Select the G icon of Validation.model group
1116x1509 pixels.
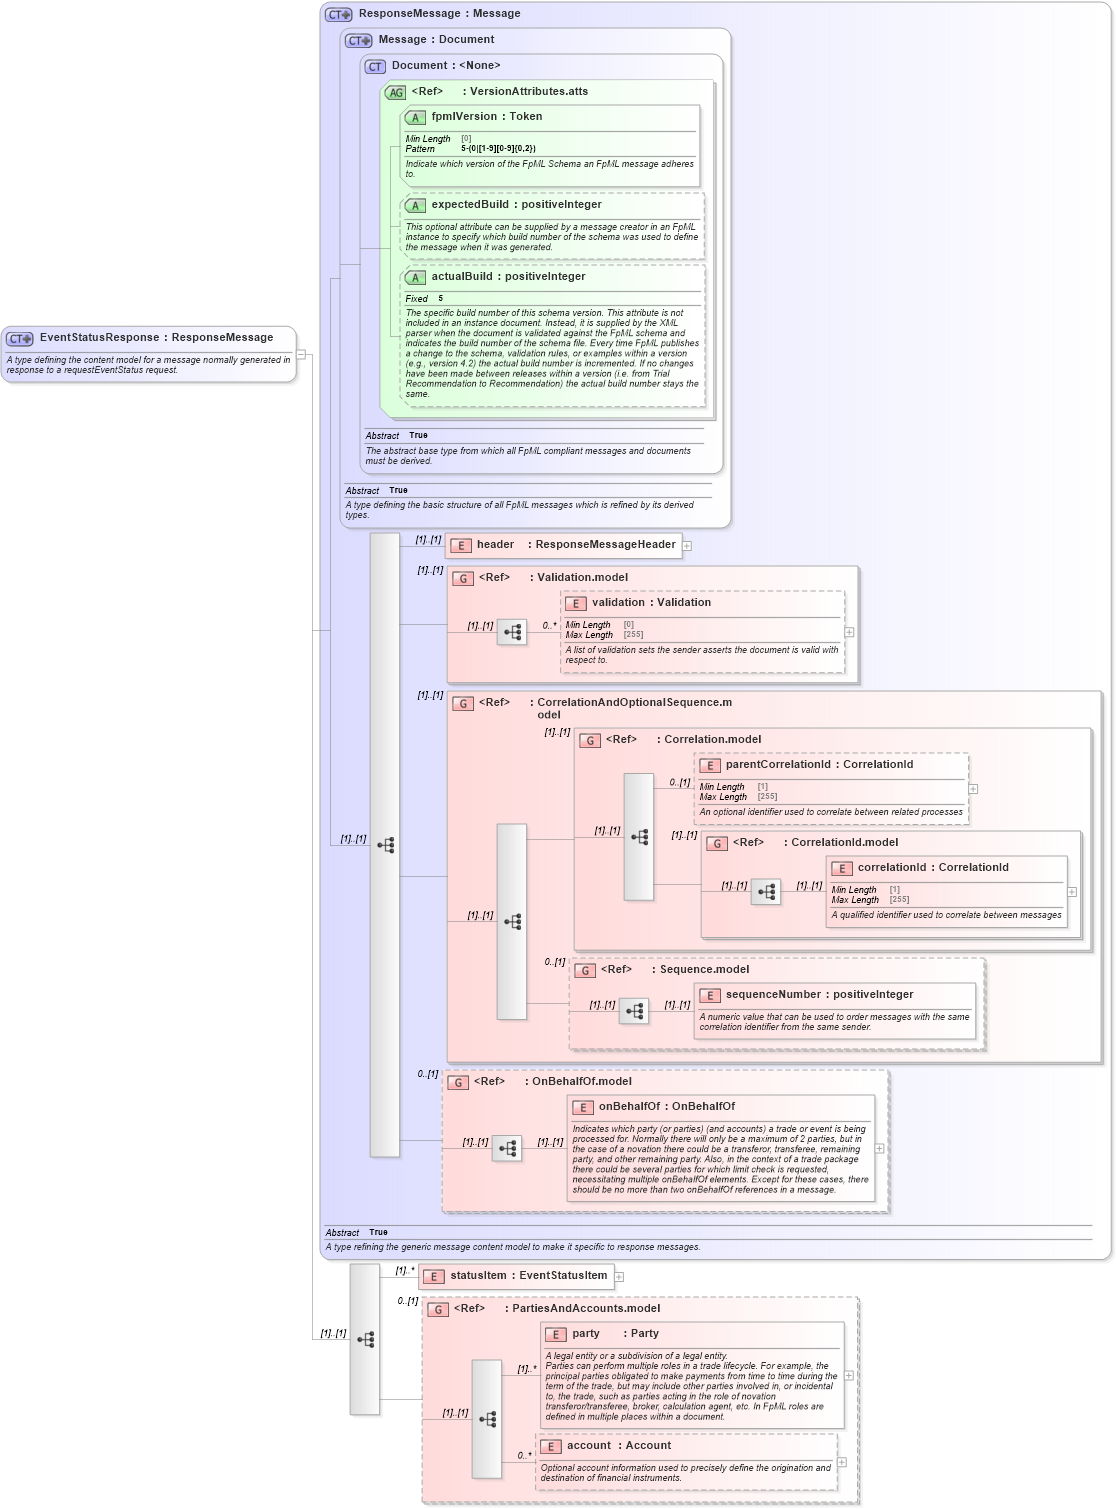[x=463, y=577]
